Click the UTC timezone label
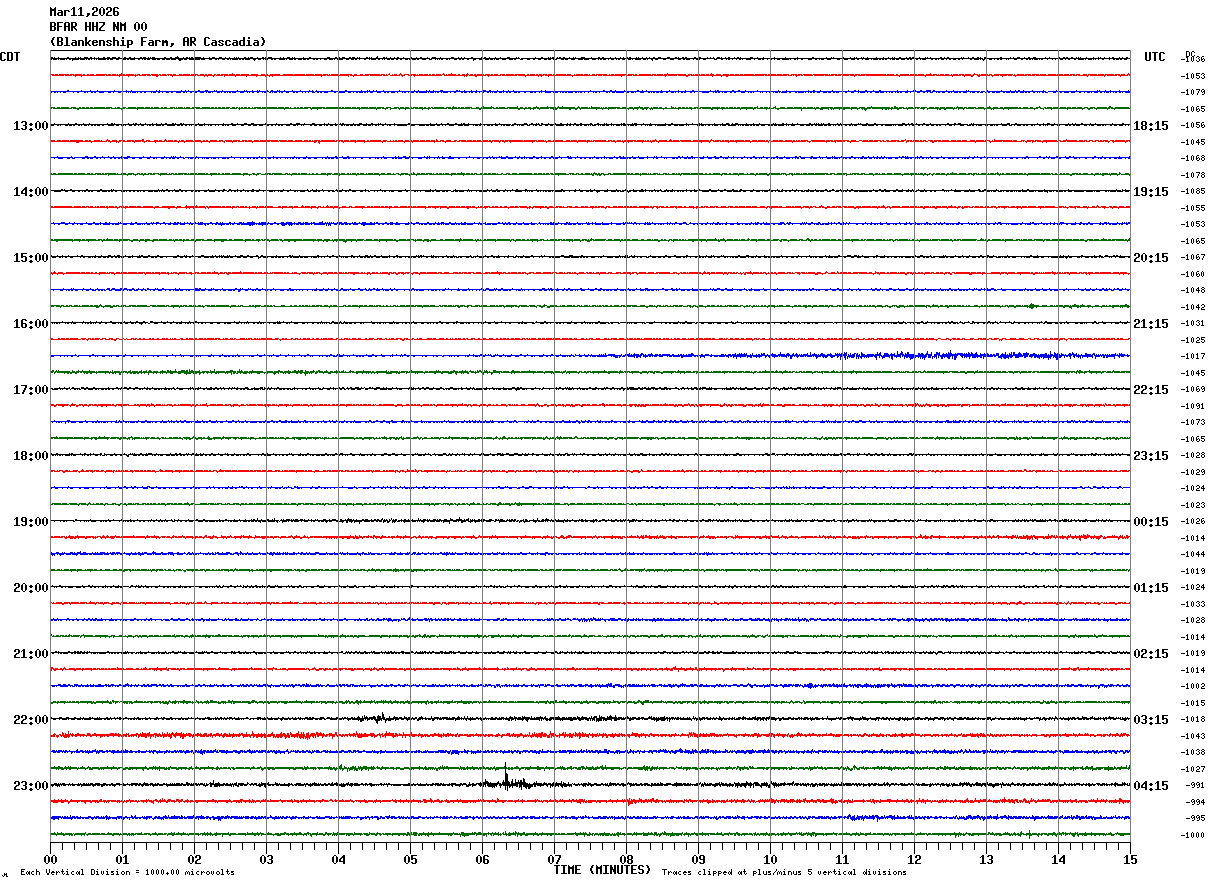Viewport: 1210px width, 886px height. (1155, 57)
